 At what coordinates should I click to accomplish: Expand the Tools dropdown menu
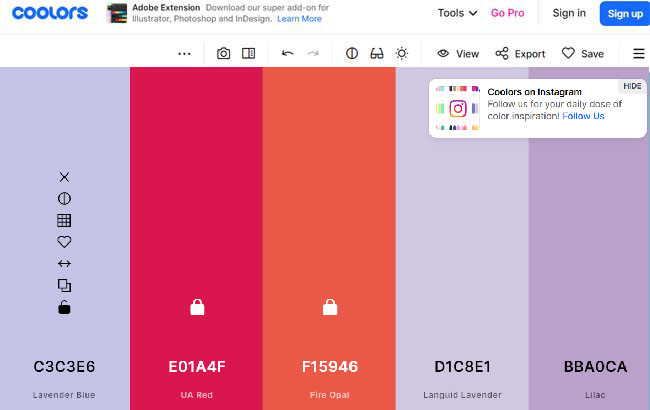click(457, 13)
